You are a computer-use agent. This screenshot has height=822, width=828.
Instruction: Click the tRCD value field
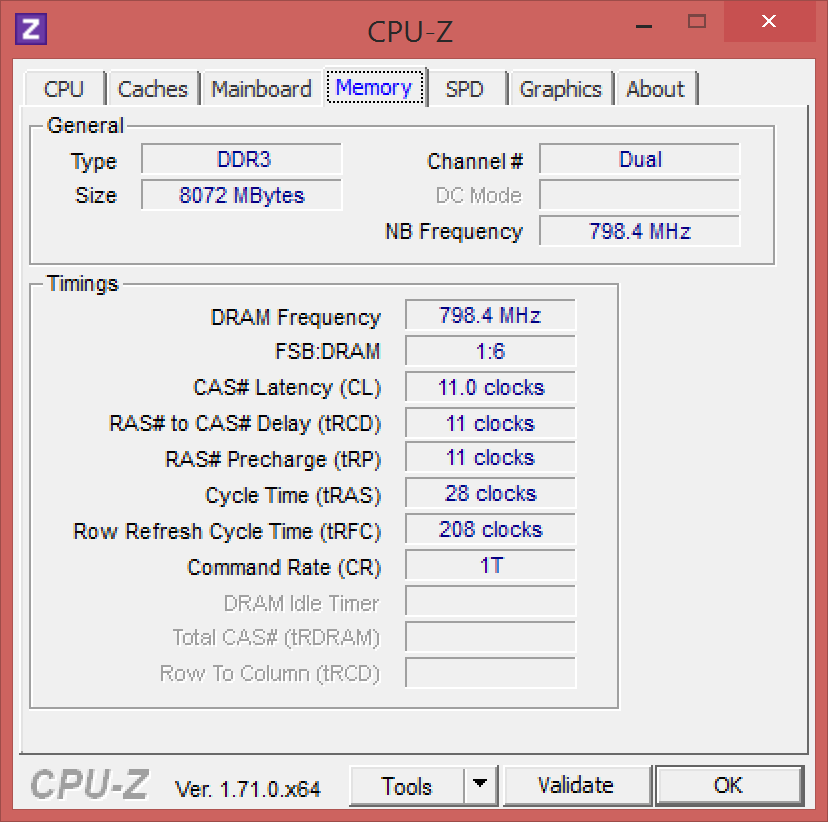point(490,423)
